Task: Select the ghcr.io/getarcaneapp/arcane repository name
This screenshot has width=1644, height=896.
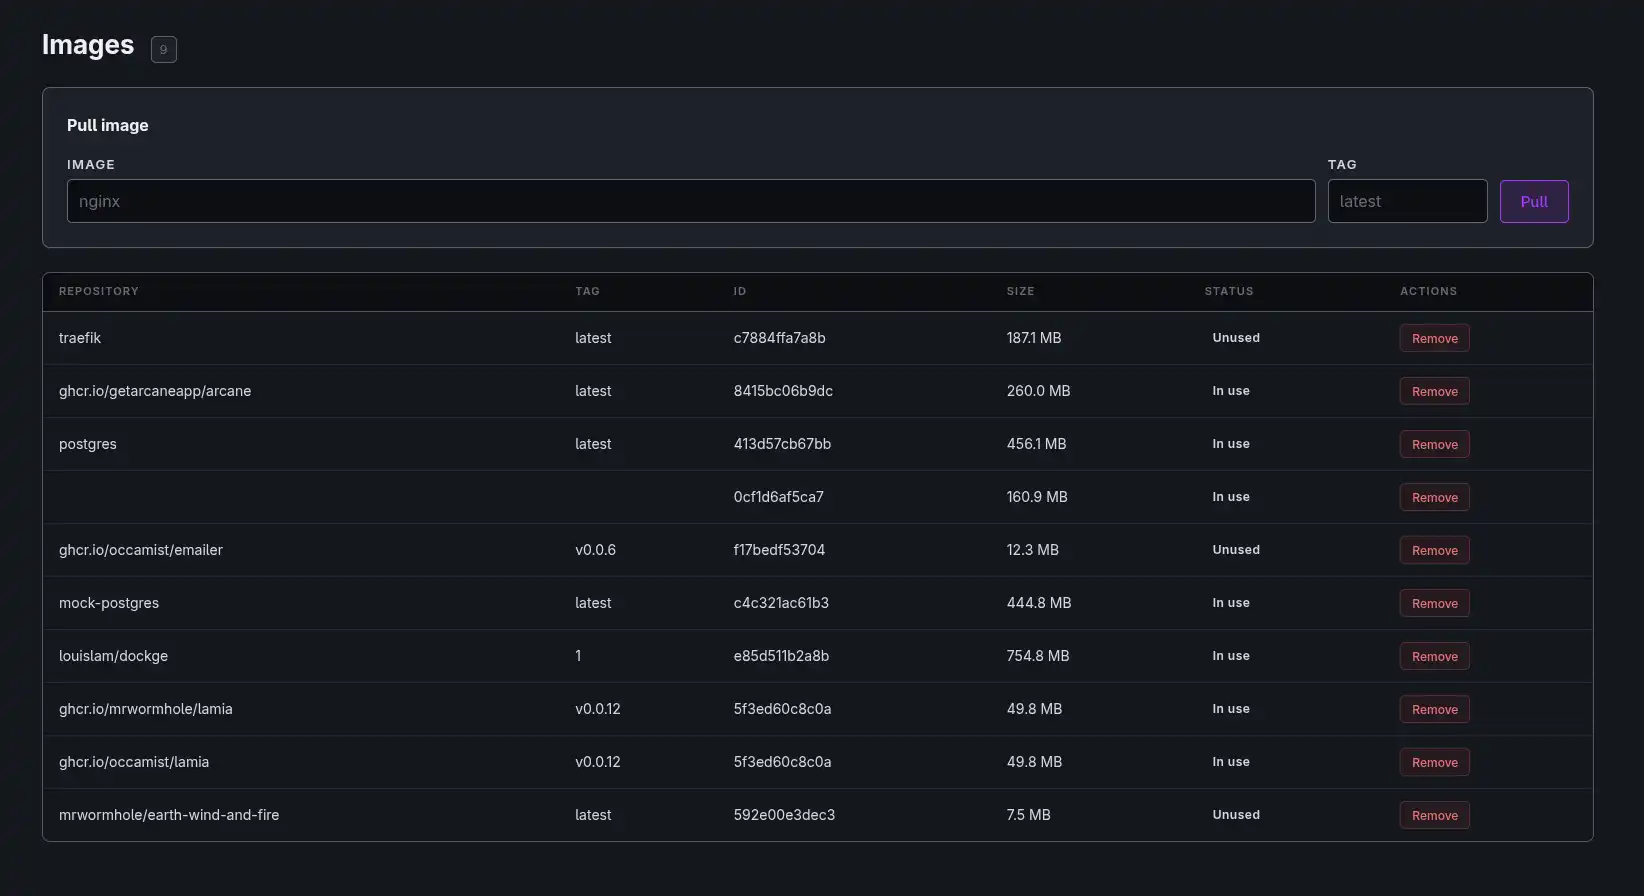Action: [155, 391]
